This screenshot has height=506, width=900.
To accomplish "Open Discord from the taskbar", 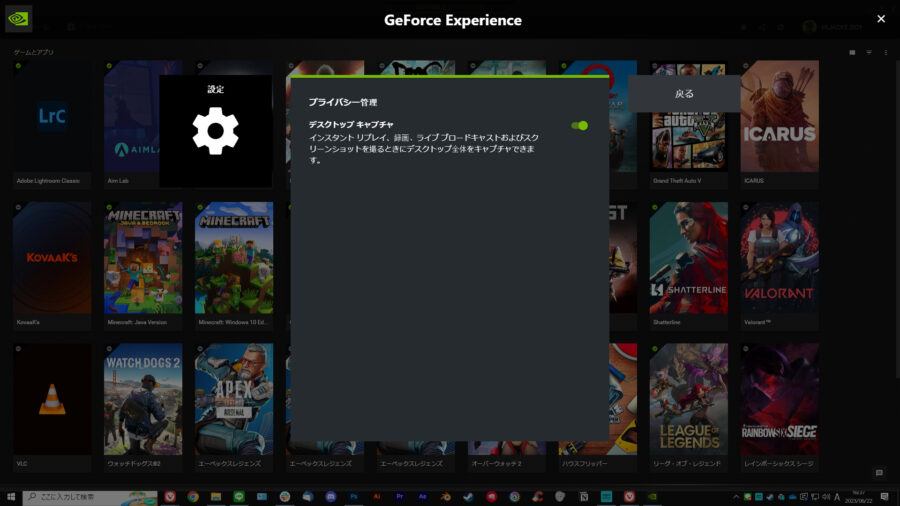I will (331, 497).
